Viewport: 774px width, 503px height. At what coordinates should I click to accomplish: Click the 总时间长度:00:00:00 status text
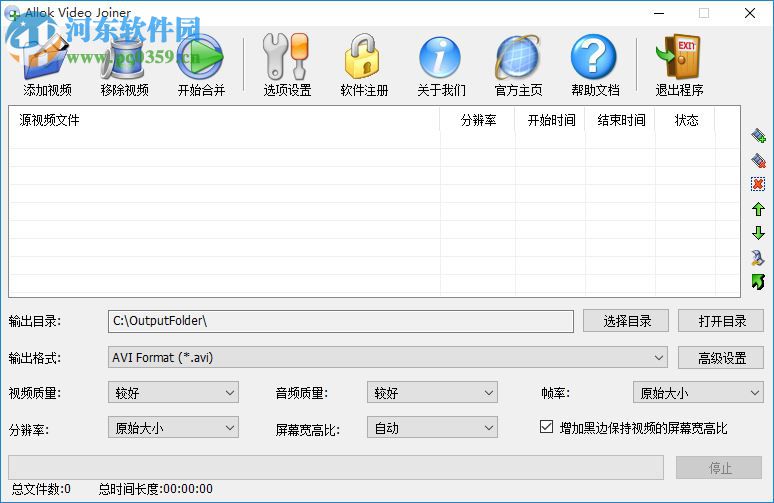[x=155, y=489]
